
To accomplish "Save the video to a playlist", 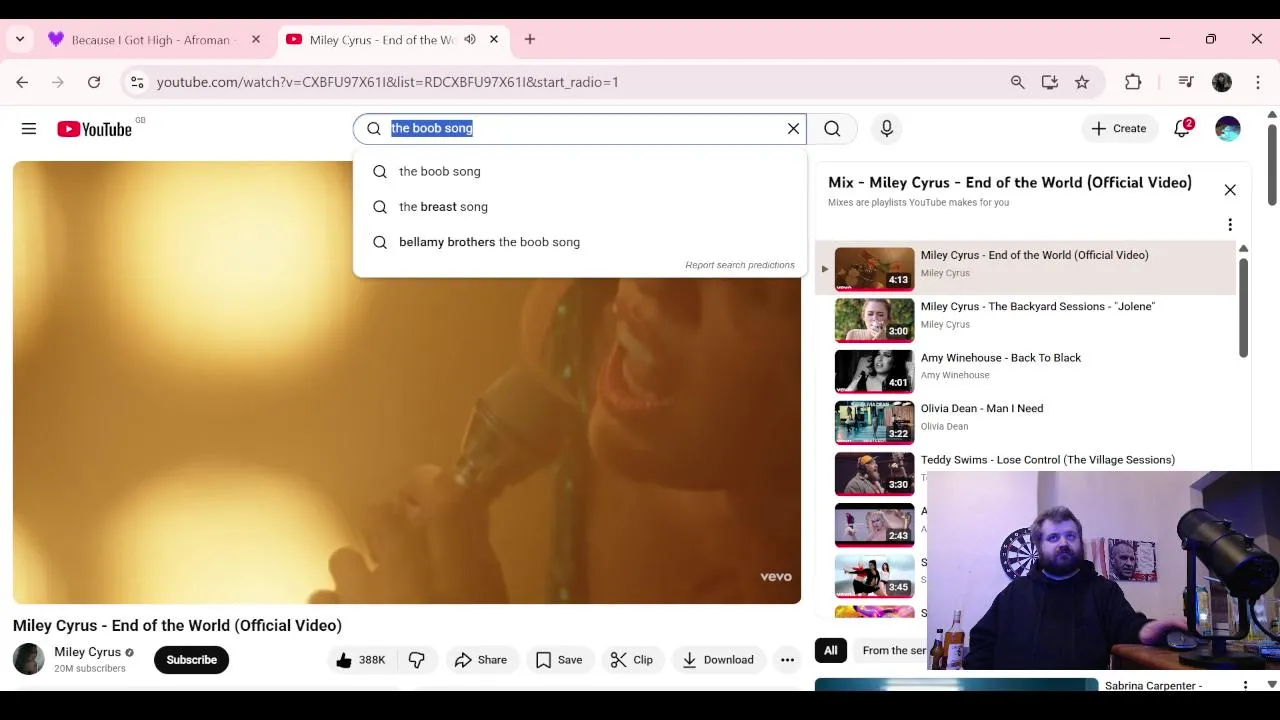I will coord(559,660).
